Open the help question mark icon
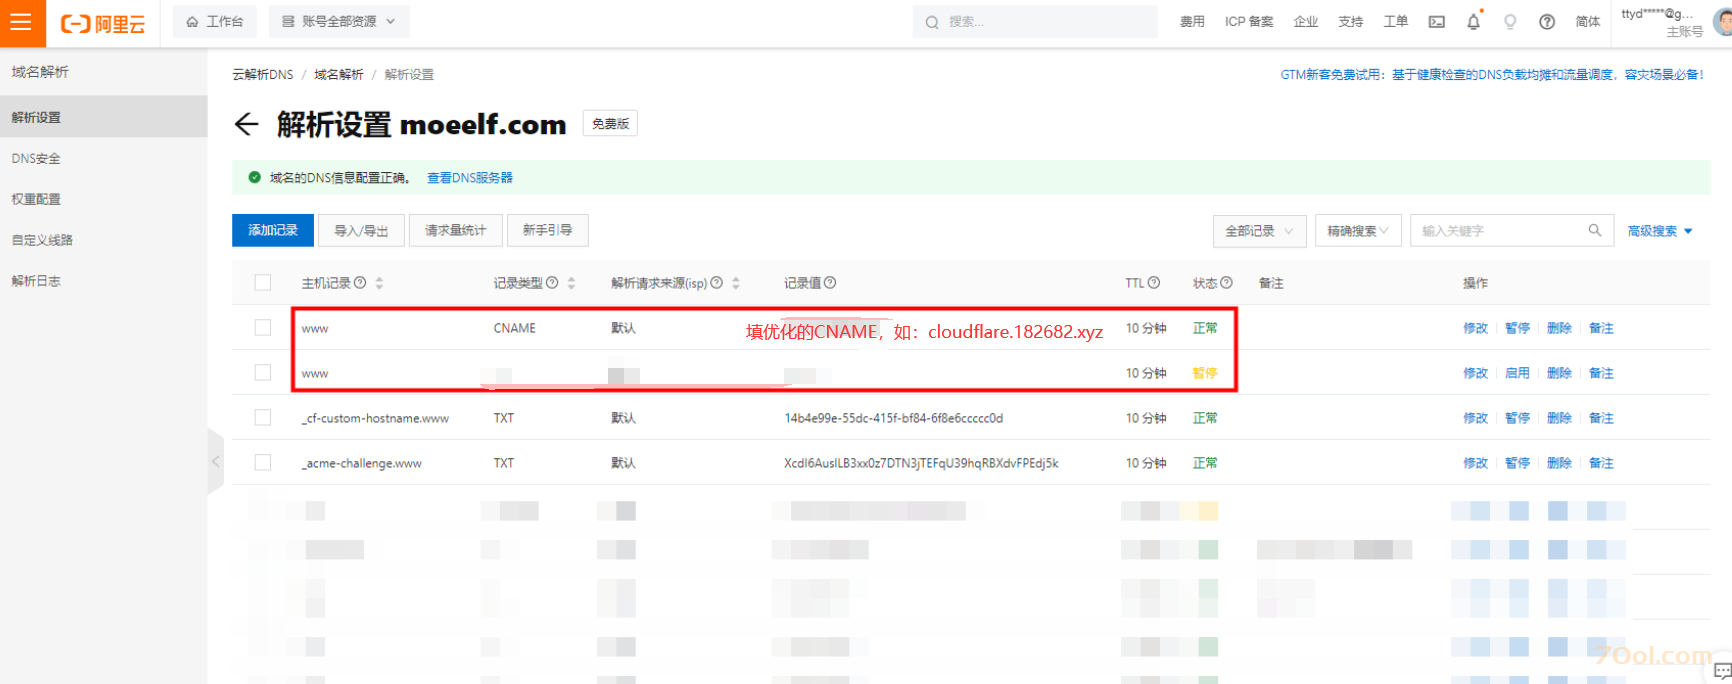The image size is (1732, 684). 1547,22
